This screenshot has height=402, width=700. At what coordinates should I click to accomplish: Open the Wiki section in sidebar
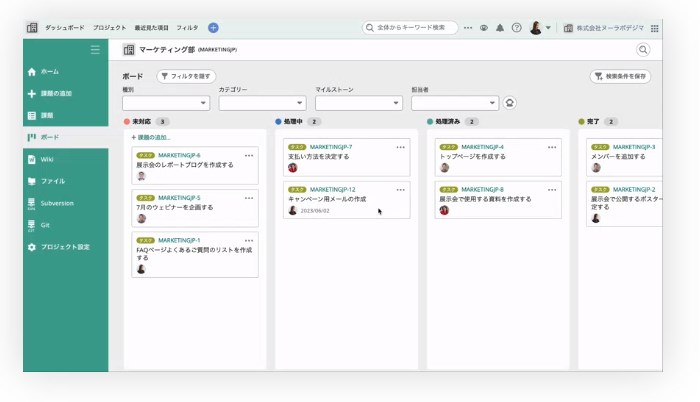click(x=47, y=159)
